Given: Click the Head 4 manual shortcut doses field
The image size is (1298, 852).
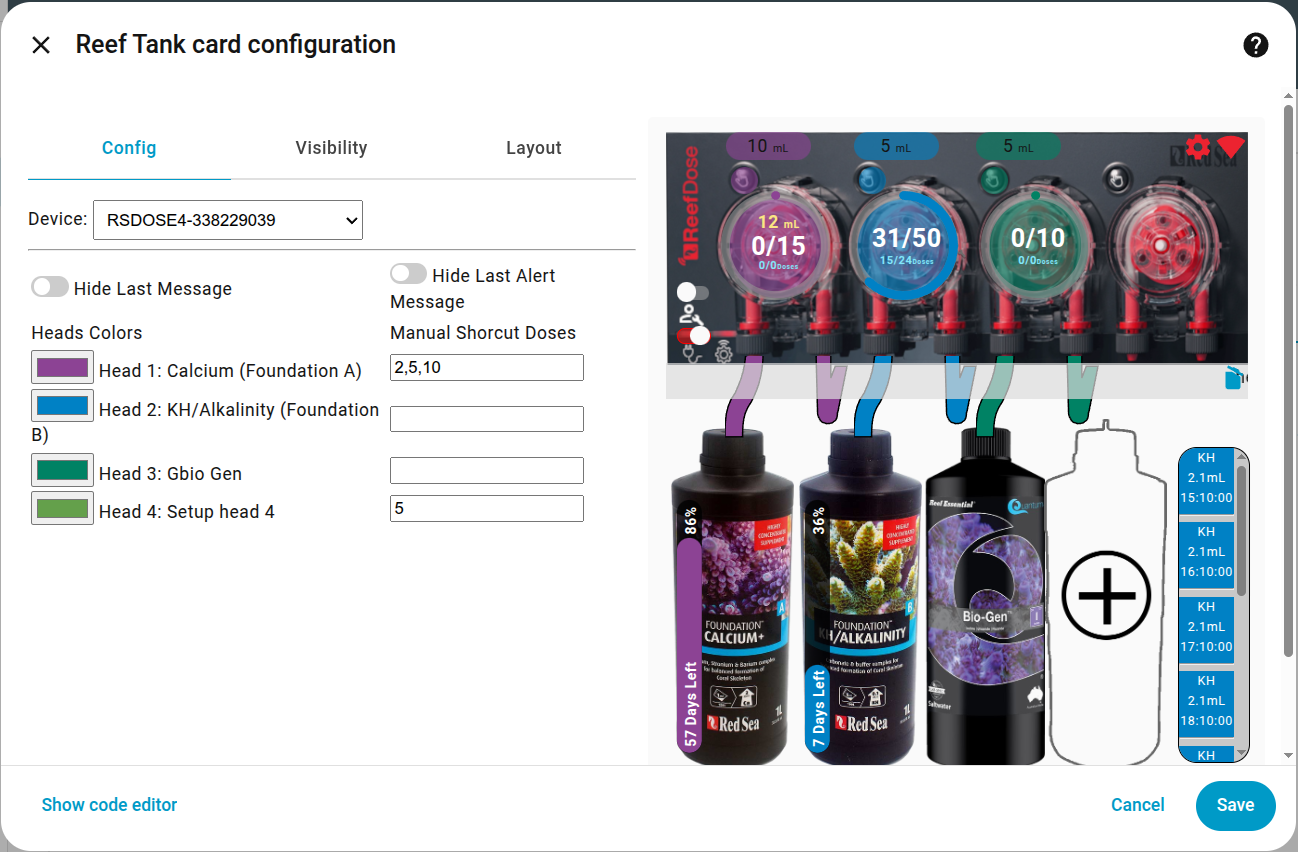Looking at the screenshot, I should 487,508.
